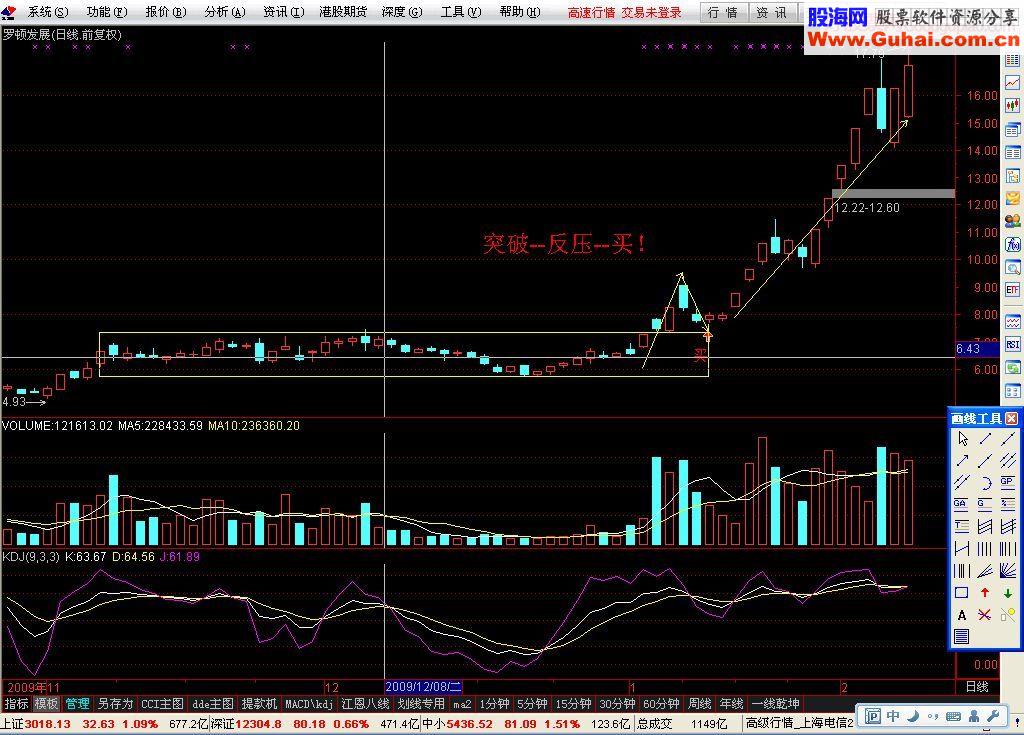Viewport: 1024px width, 735px height.
Task: Select the dde主图 template tab
Action: tap(212, 704)
